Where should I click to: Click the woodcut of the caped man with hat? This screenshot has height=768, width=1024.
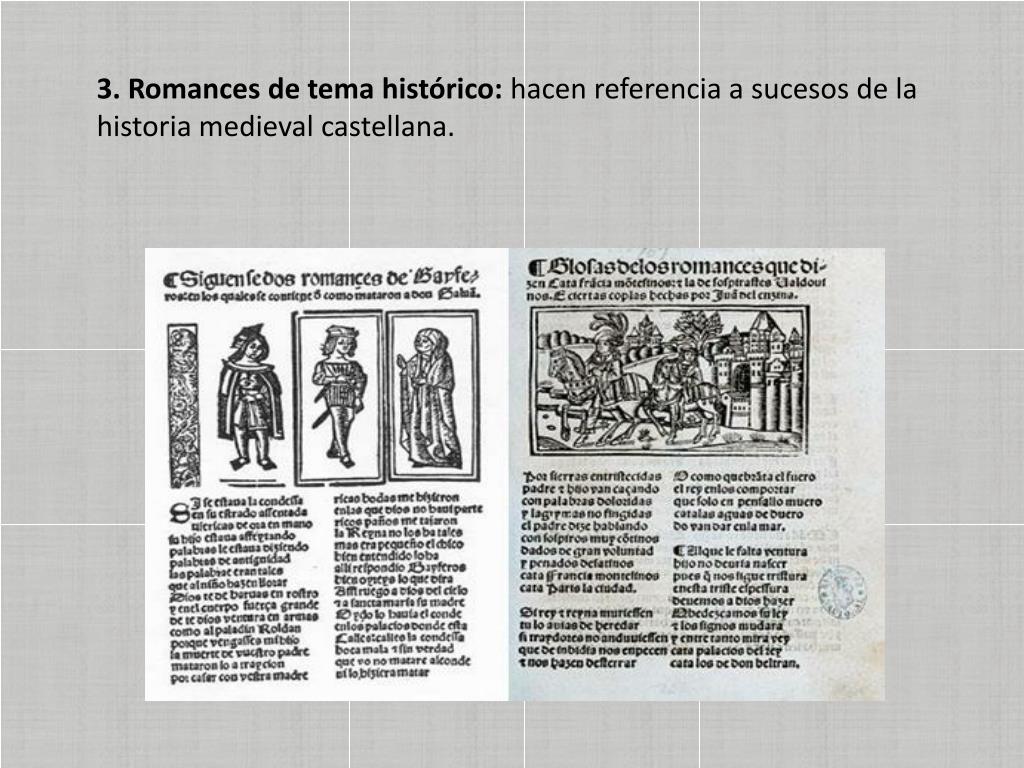251,397
